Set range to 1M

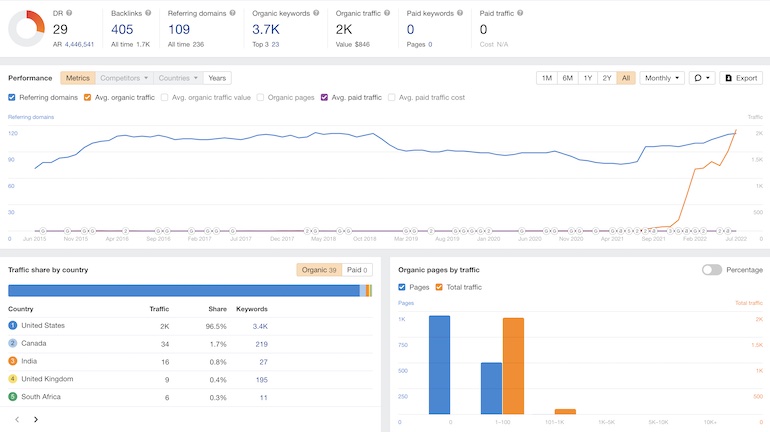point(547,78)
